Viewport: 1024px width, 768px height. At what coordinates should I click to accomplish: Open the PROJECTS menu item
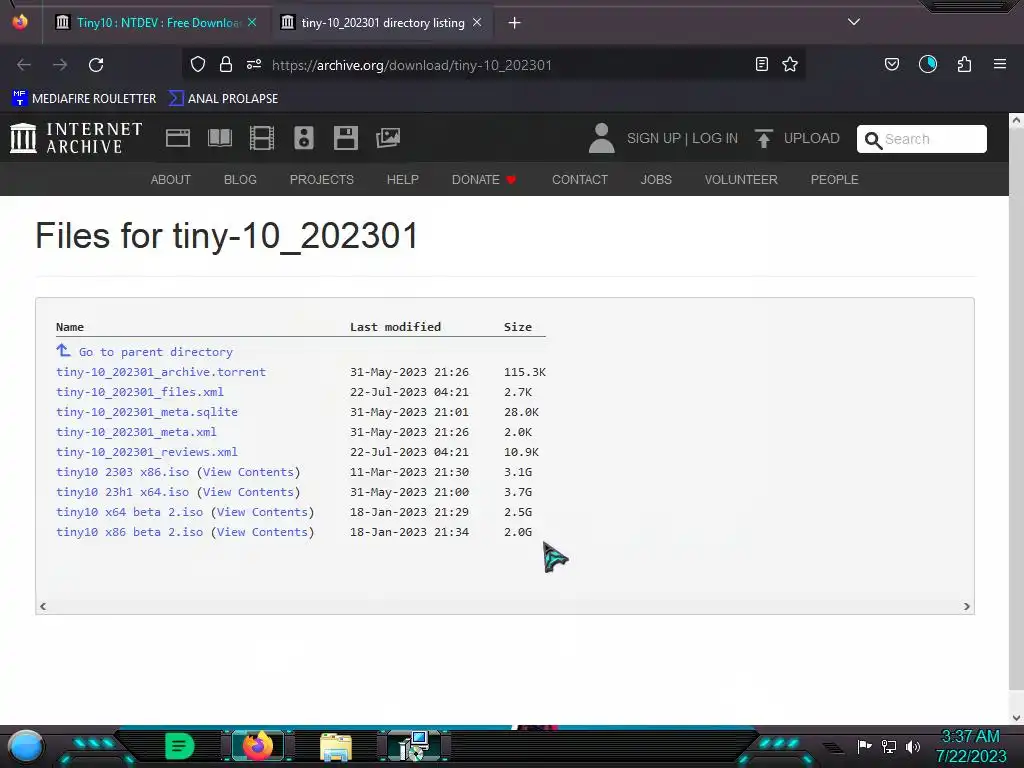coord(322,180)
